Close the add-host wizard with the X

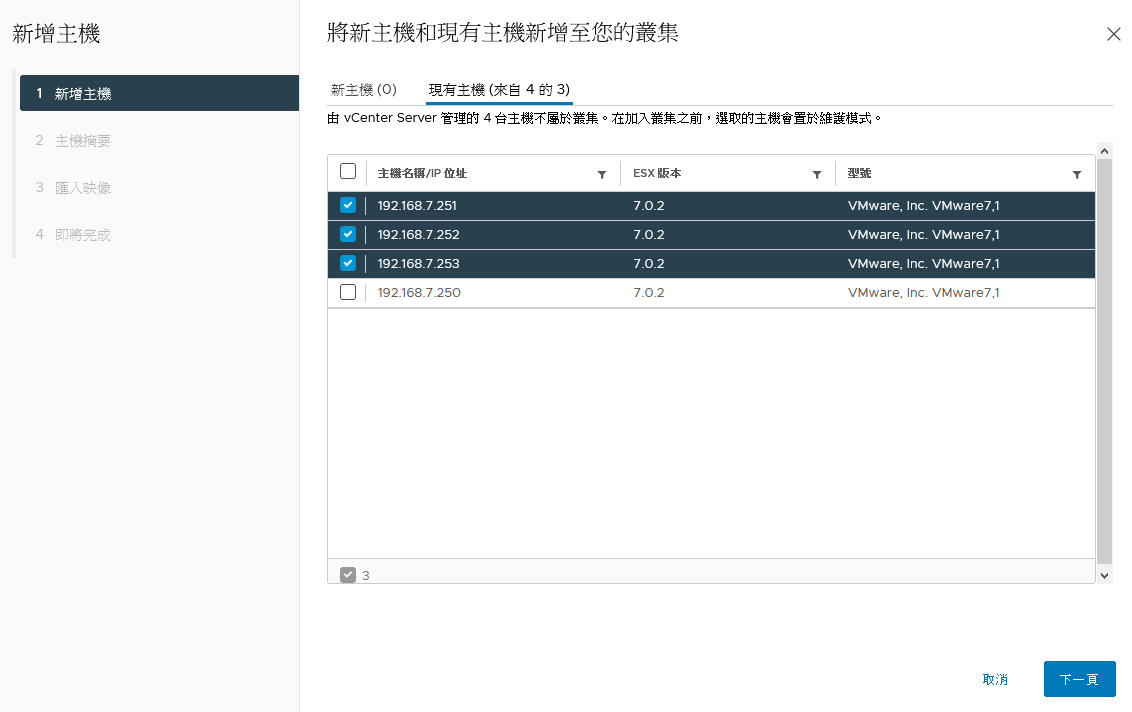(1113, 34)
